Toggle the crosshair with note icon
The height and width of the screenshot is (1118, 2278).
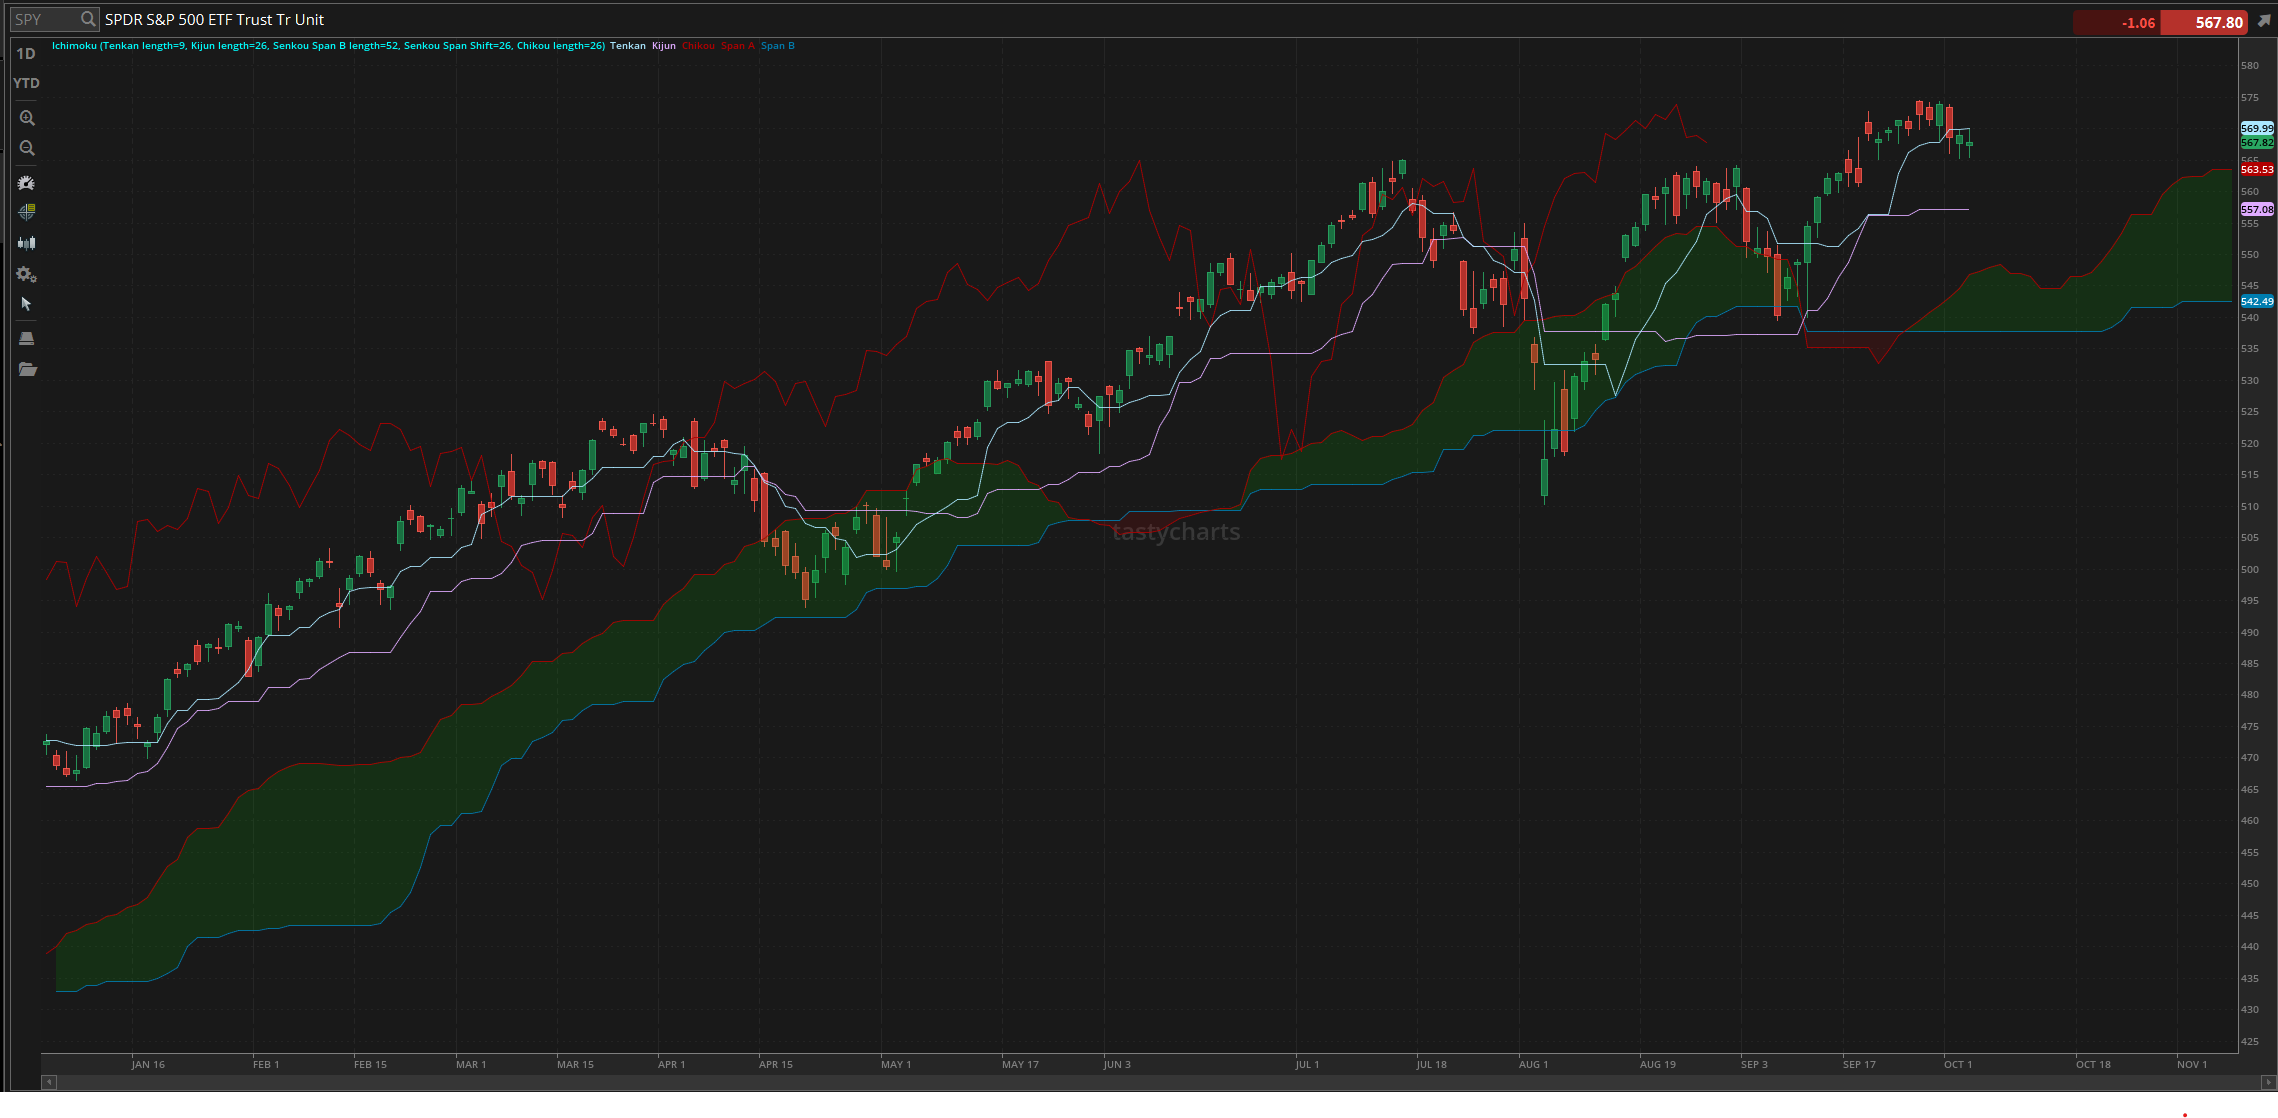pyautogui.click(x=27, y=212)
